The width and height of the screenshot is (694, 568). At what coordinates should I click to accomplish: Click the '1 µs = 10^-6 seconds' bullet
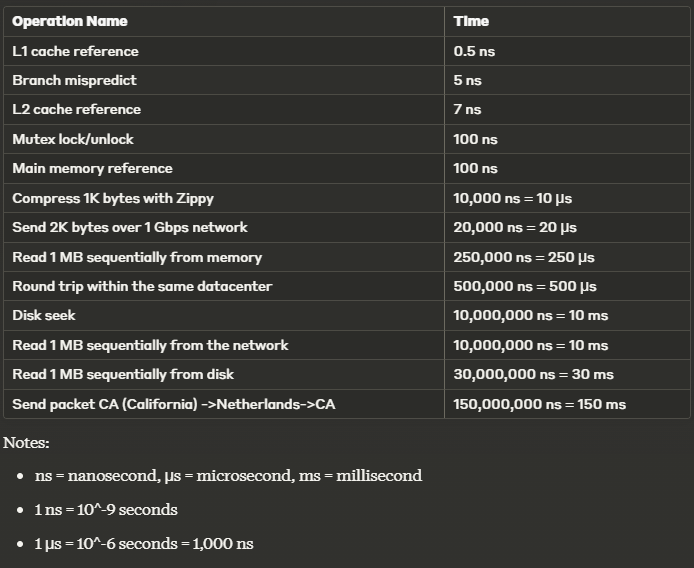point(144,544)
